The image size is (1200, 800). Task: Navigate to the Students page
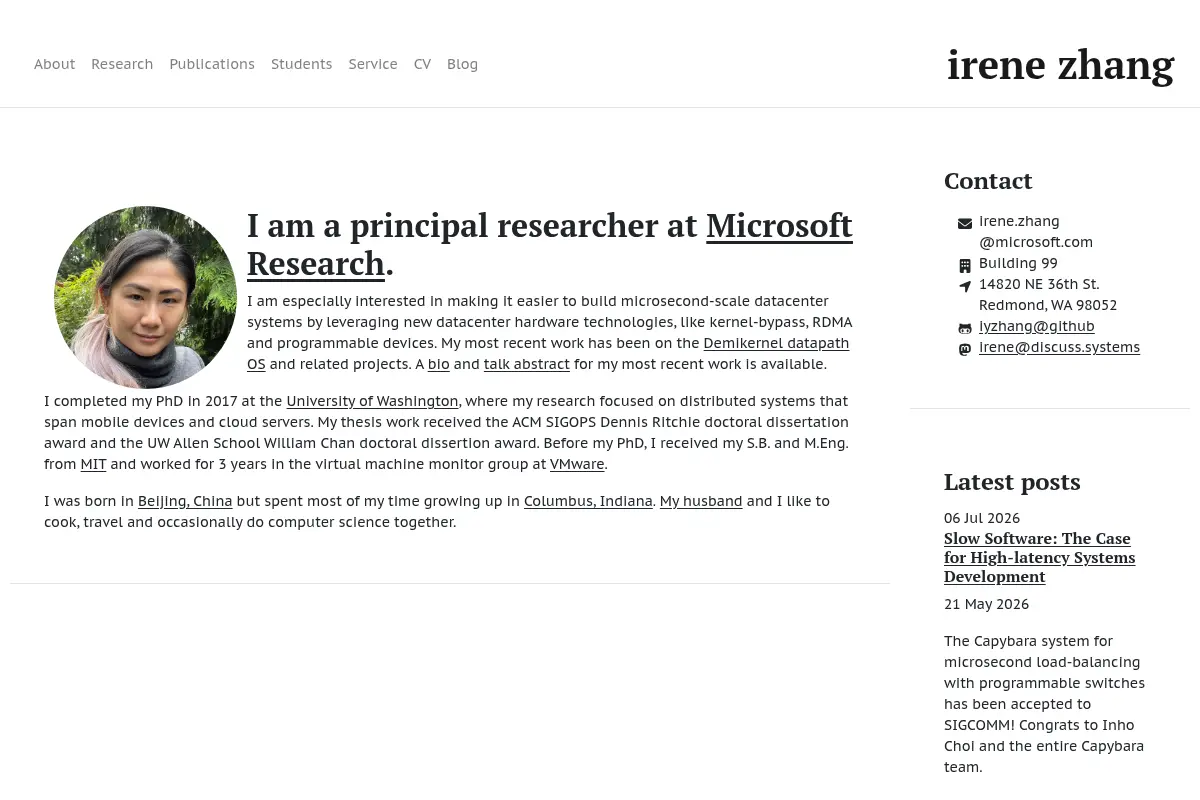click(301, 64)
